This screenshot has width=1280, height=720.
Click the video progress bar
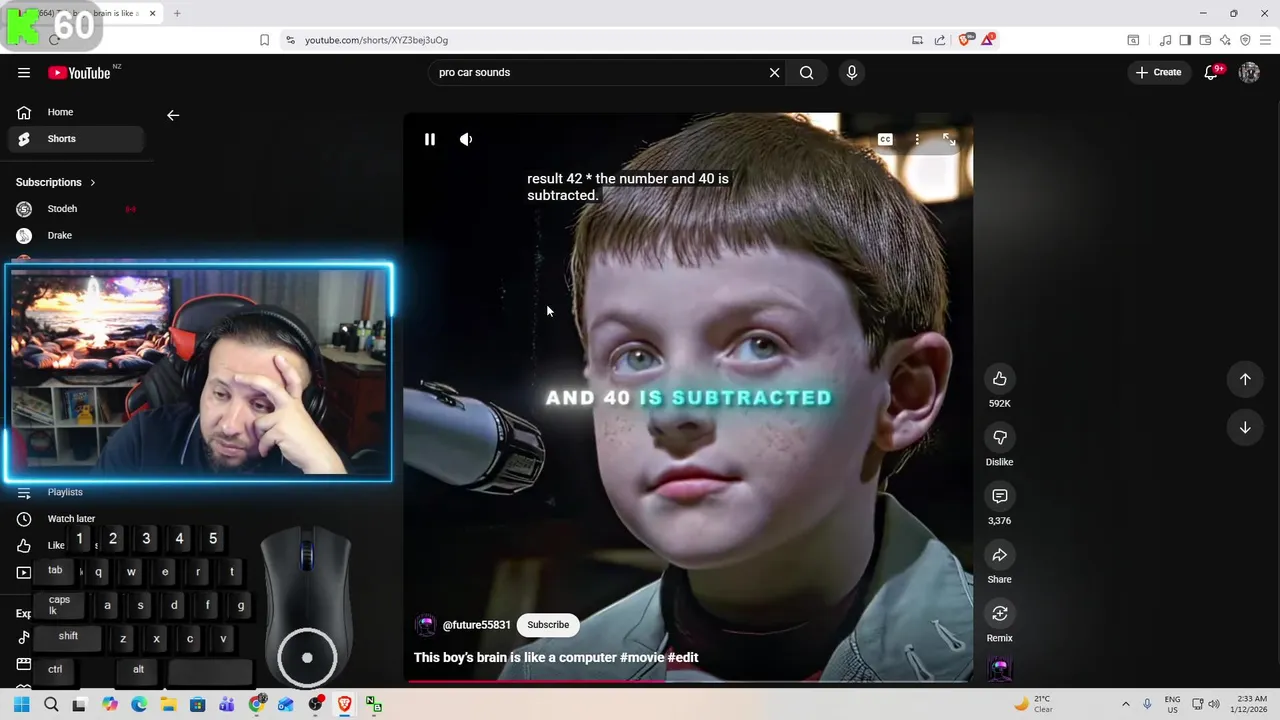click(x=688, y=681)
